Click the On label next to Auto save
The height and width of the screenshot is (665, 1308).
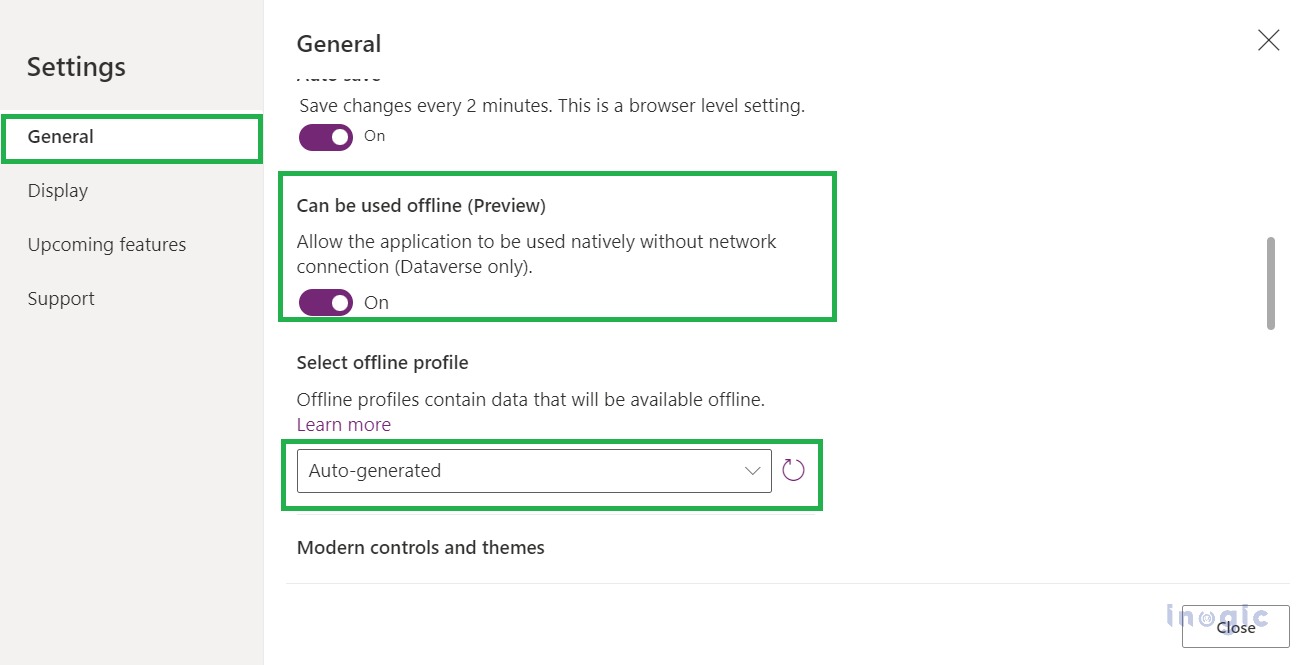click(375, 136)
